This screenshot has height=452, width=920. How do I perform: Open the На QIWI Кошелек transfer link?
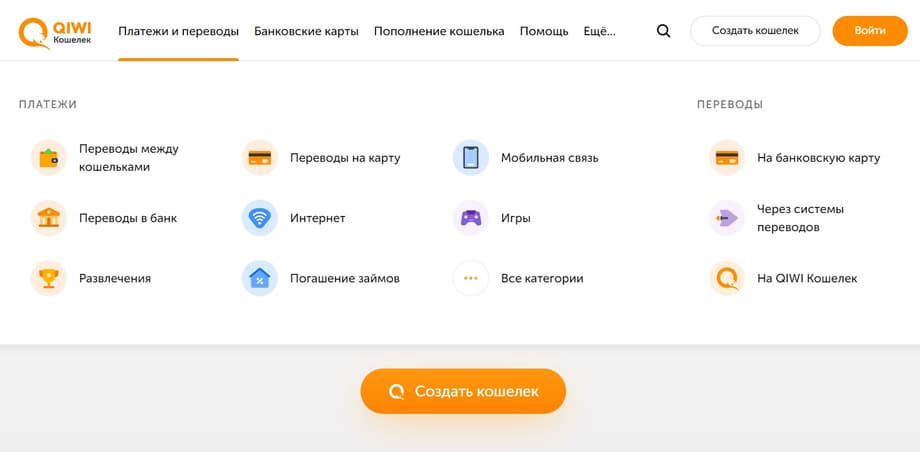(807, 278)
